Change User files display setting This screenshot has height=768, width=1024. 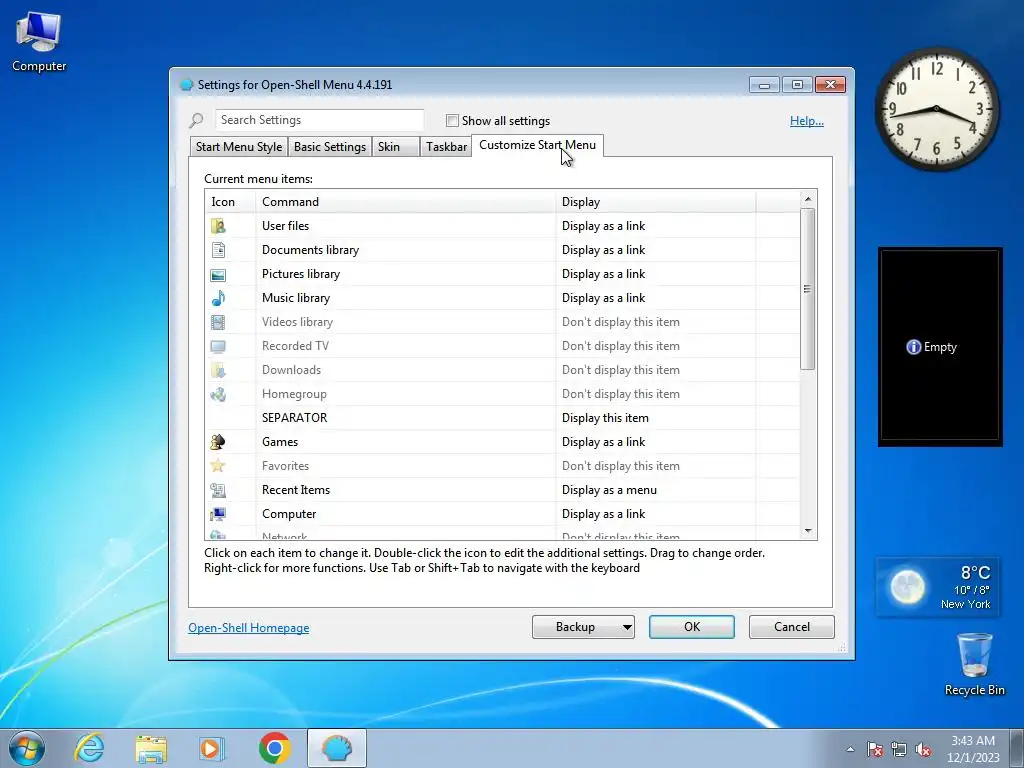coord(603,226)
